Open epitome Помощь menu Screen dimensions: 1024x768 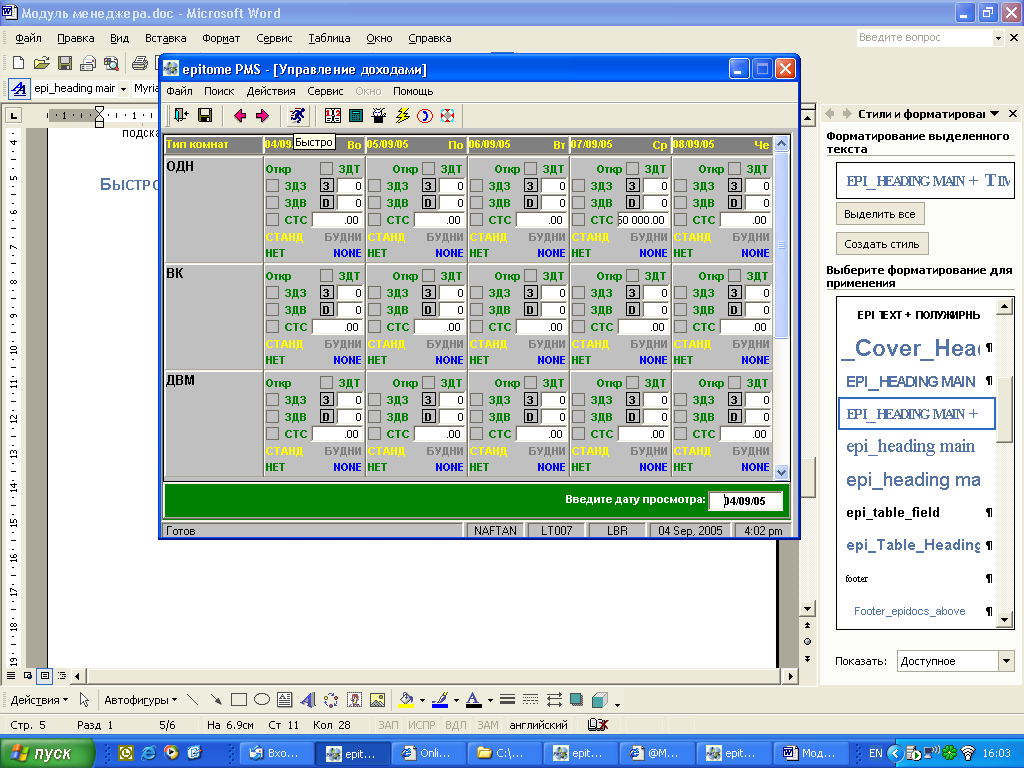tap(413, 91)
